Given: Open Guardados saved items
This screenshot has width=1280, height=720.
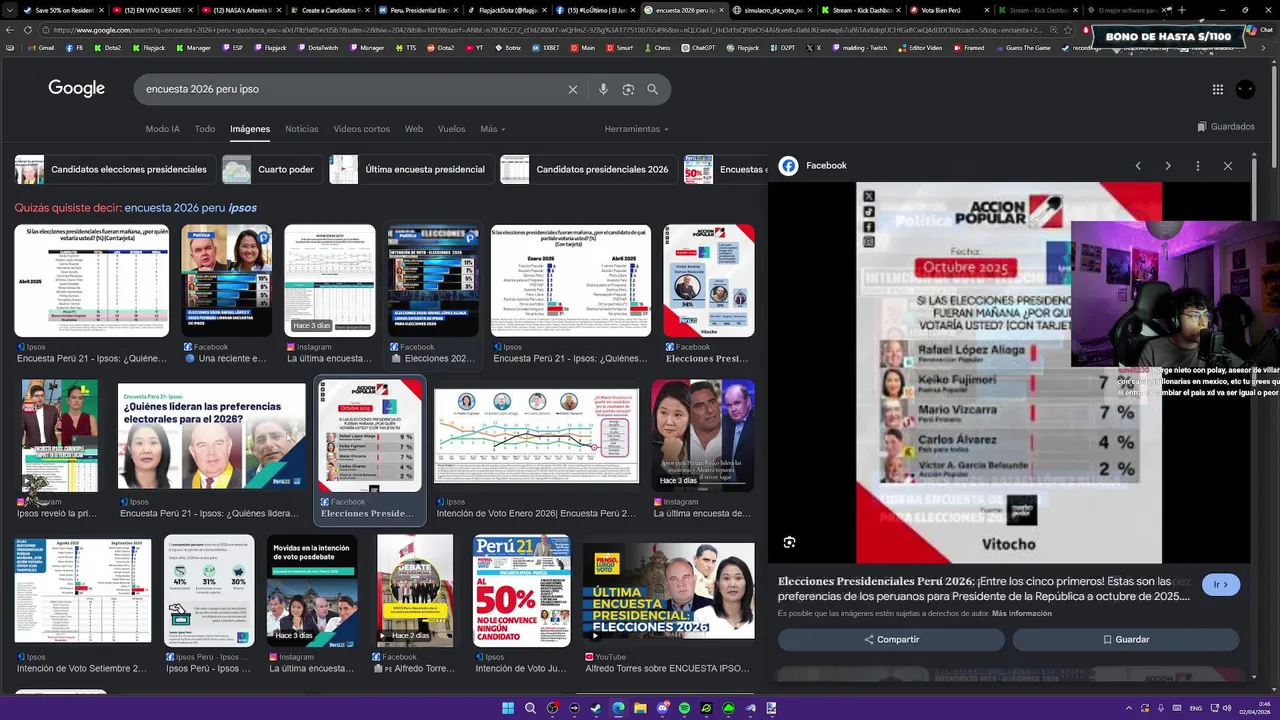Looking at the screenshot, I should coord(1226,127).
